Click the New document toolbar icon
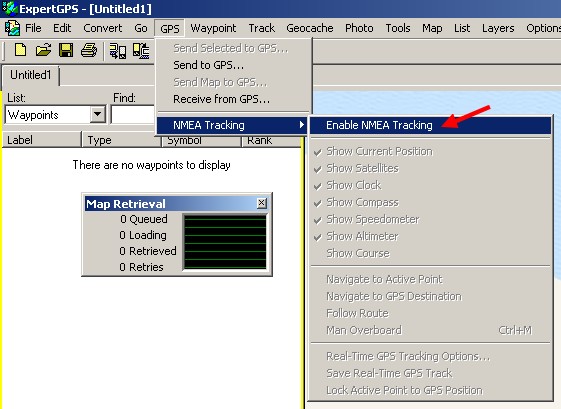Viewport: 561px width, 409px height. [20, 50]
